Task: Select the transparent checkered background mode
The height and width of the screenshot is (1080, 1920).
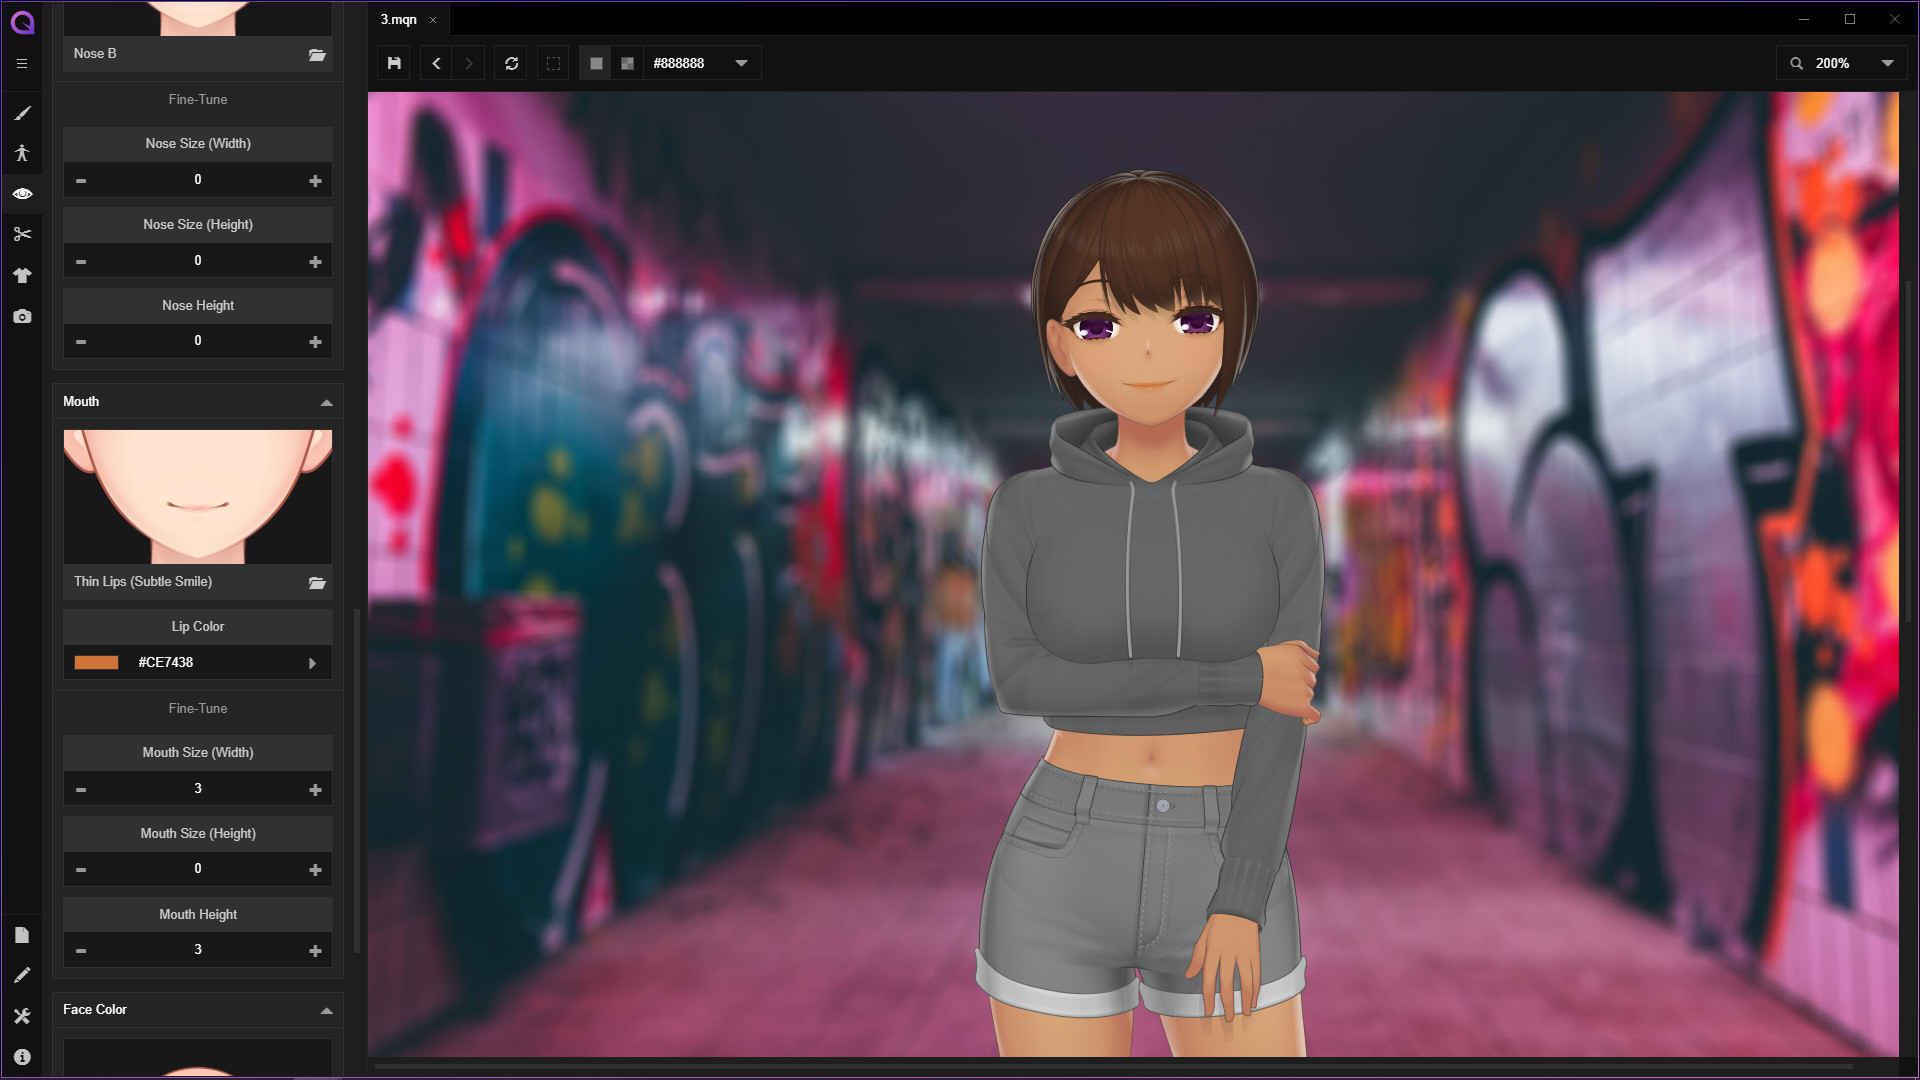Action: click(x=627, y=63)
